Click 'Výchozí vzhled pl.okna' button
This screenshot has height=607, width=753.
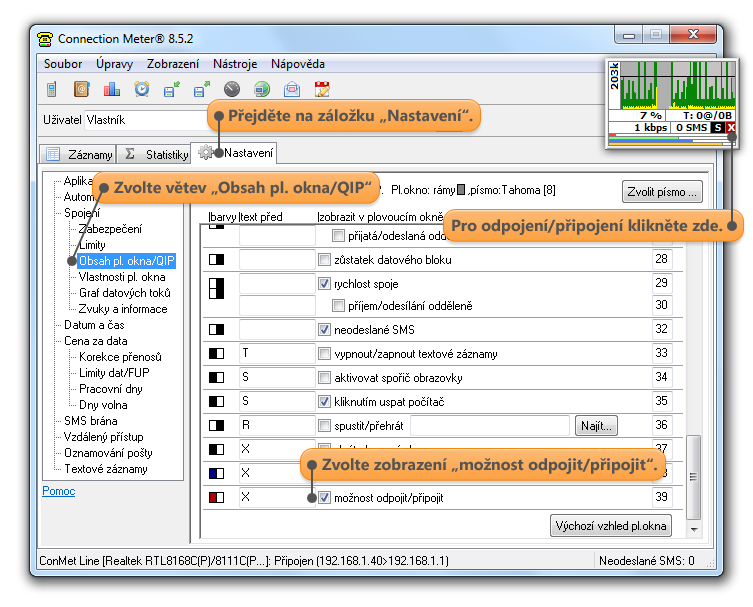click(610, 526)
